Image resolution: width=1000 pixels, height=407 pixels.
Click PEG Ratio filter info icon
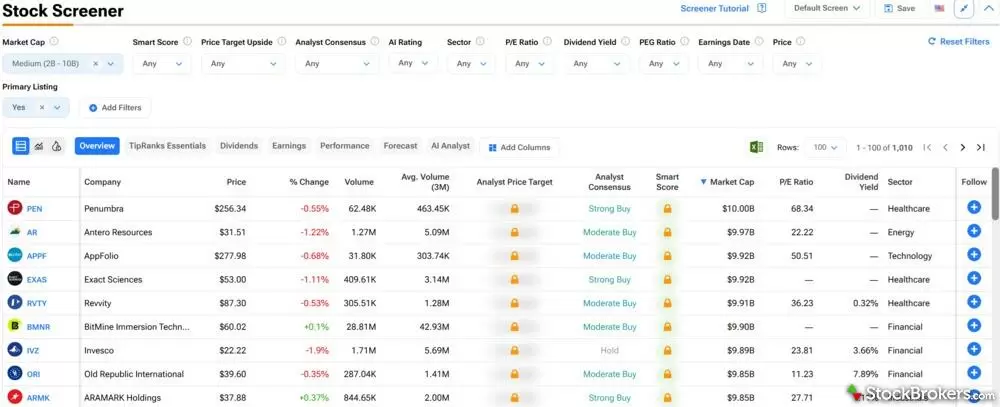pos(684,41)
